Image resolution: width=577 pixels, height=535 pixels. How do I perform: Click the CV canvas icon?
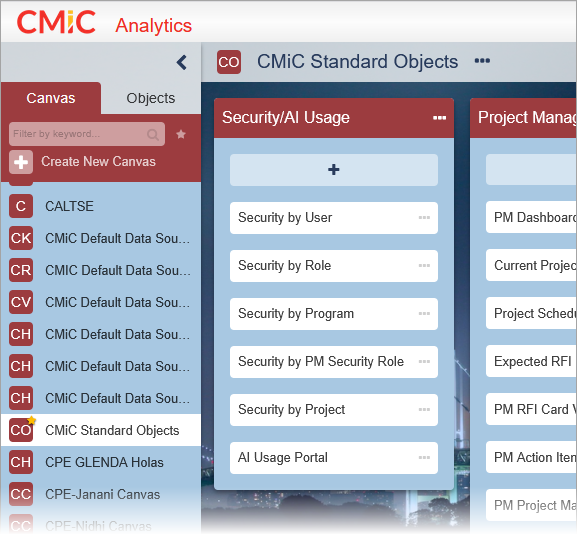click(21, 302)
